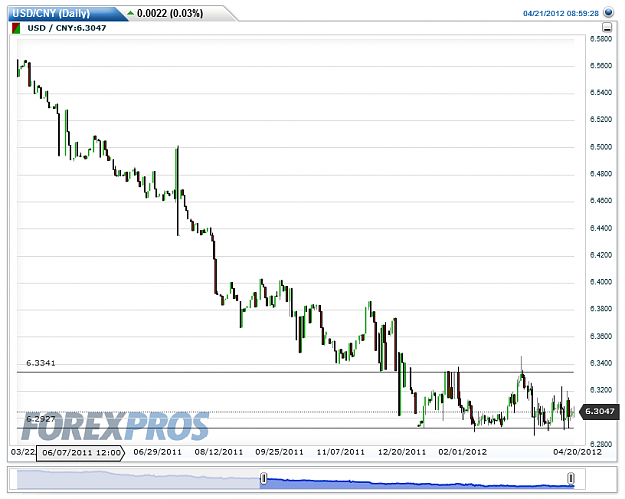Click the 04/20/2012 date axis label

pyautogui.click(x=578, y=452)
